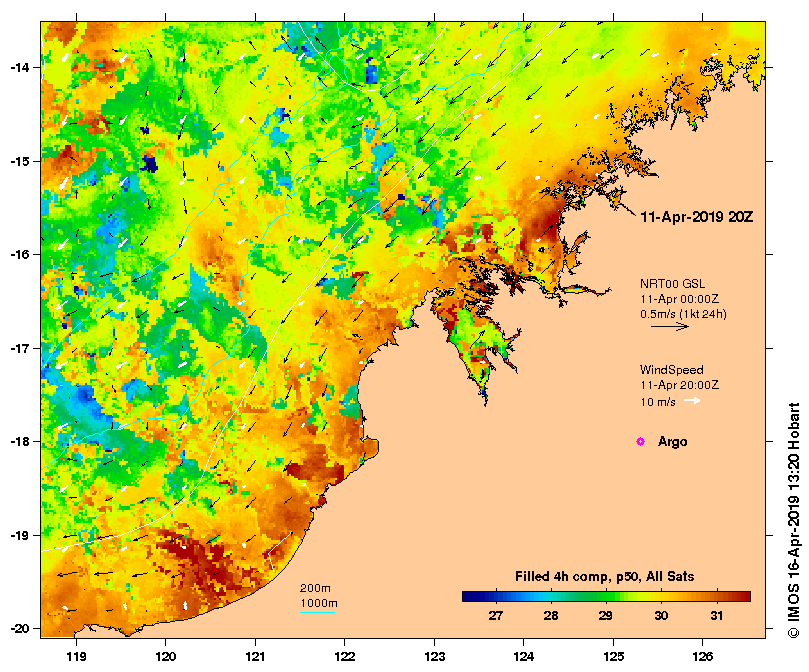809x672 pixels.
Task: Click the '-19' latitude axis label
Action: click(x=19, y=535)
